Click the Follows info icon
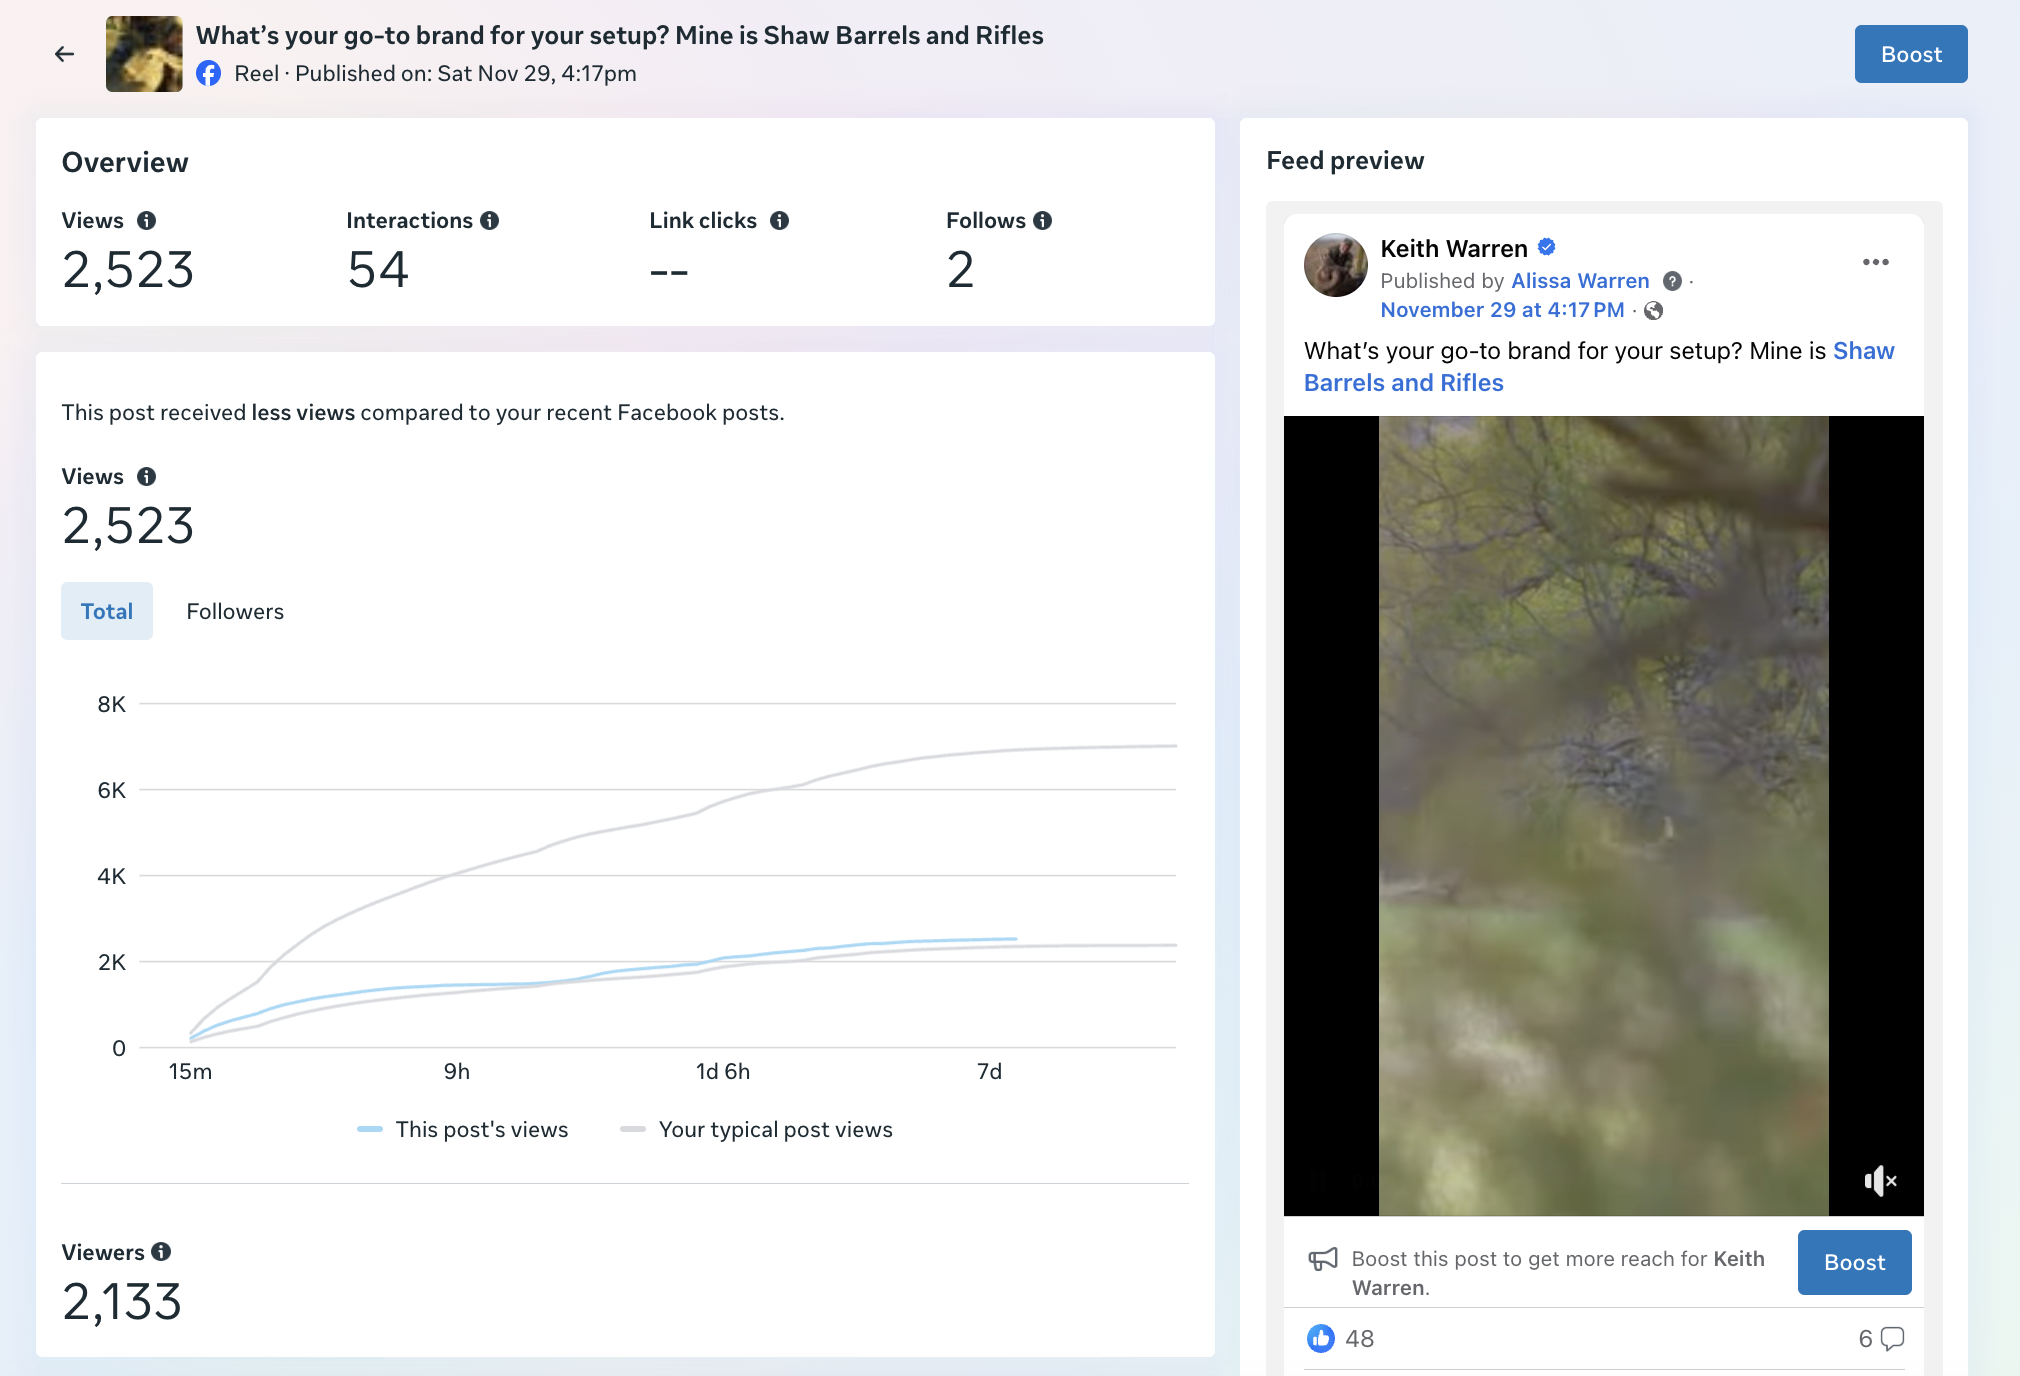 (1043, 221)
